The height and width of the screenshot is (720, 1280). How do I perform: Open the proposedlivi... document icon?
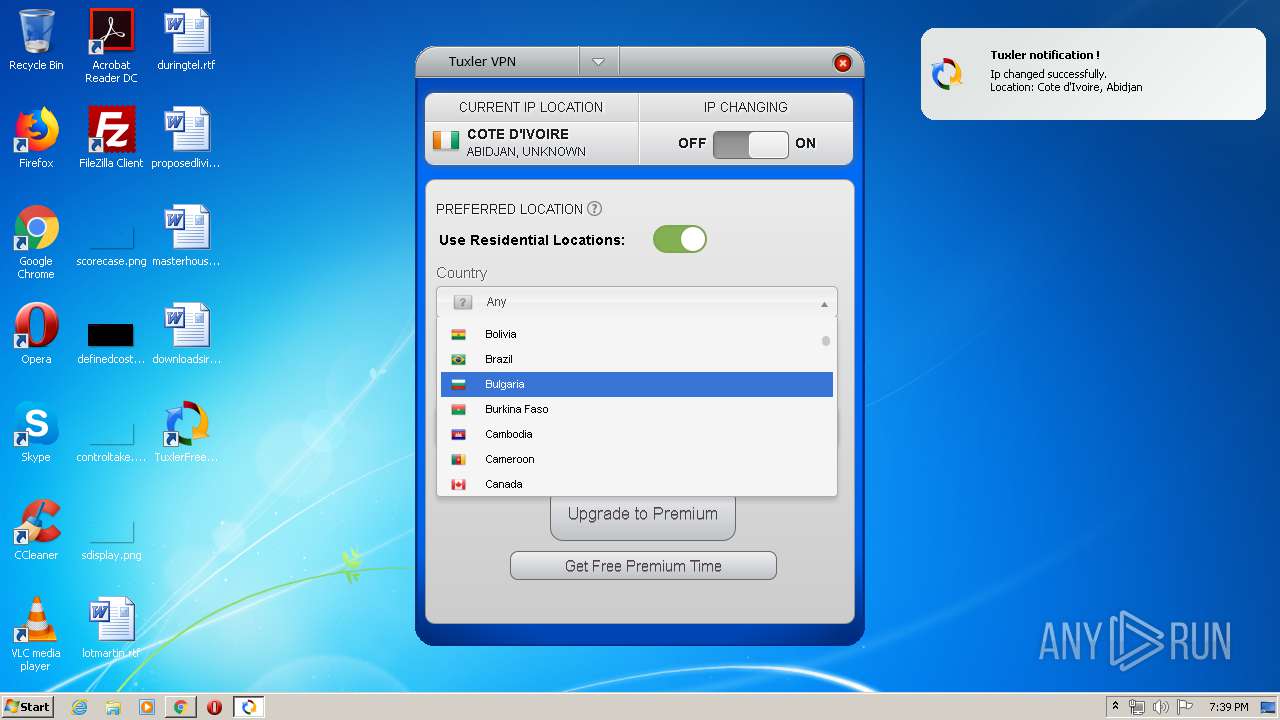[186, 138]
